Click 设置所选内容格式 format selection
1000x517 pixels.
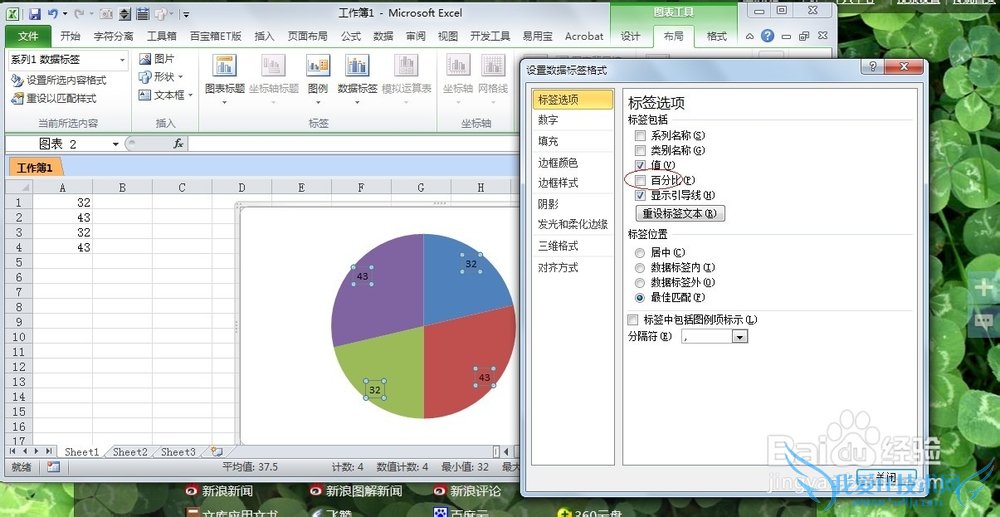59,80
